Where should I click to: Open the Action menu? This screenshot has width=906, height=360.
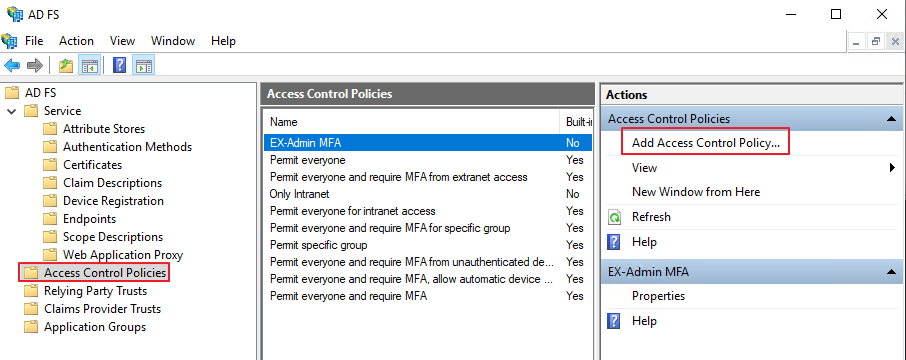coord(76,41)
